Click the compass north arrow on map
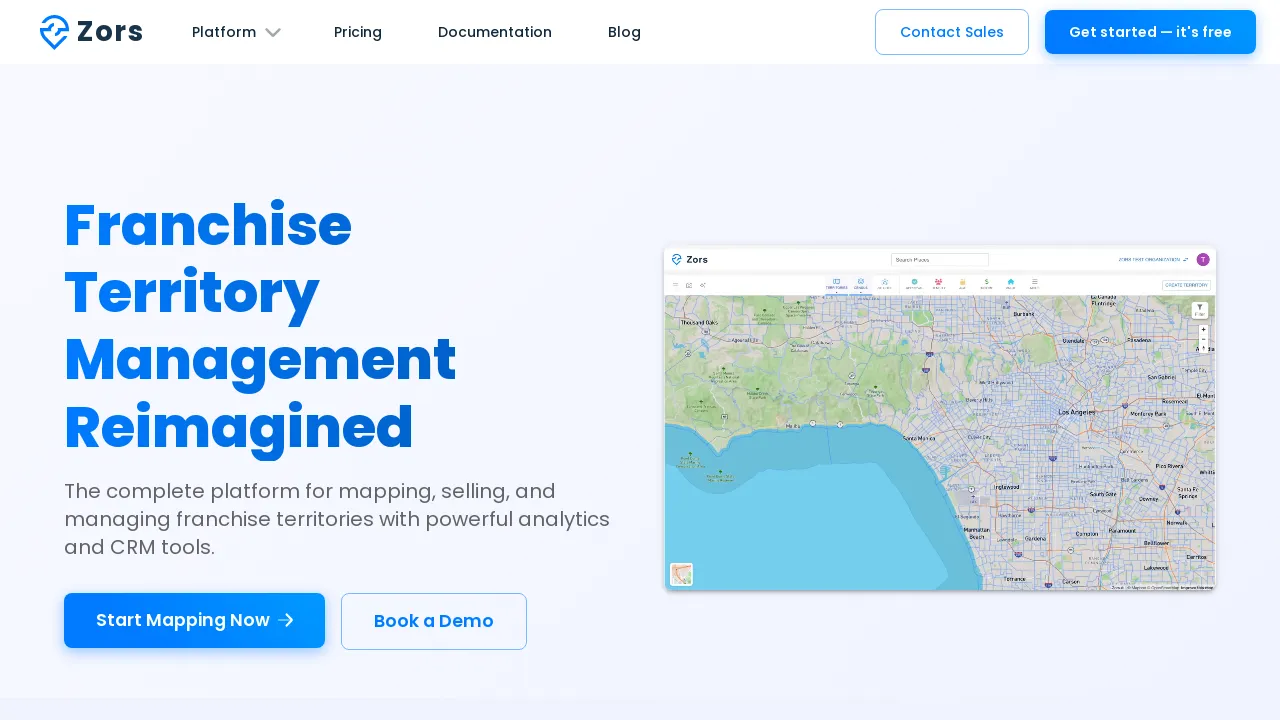This screenshot has width=1280, height=720. coord(1203,347)
